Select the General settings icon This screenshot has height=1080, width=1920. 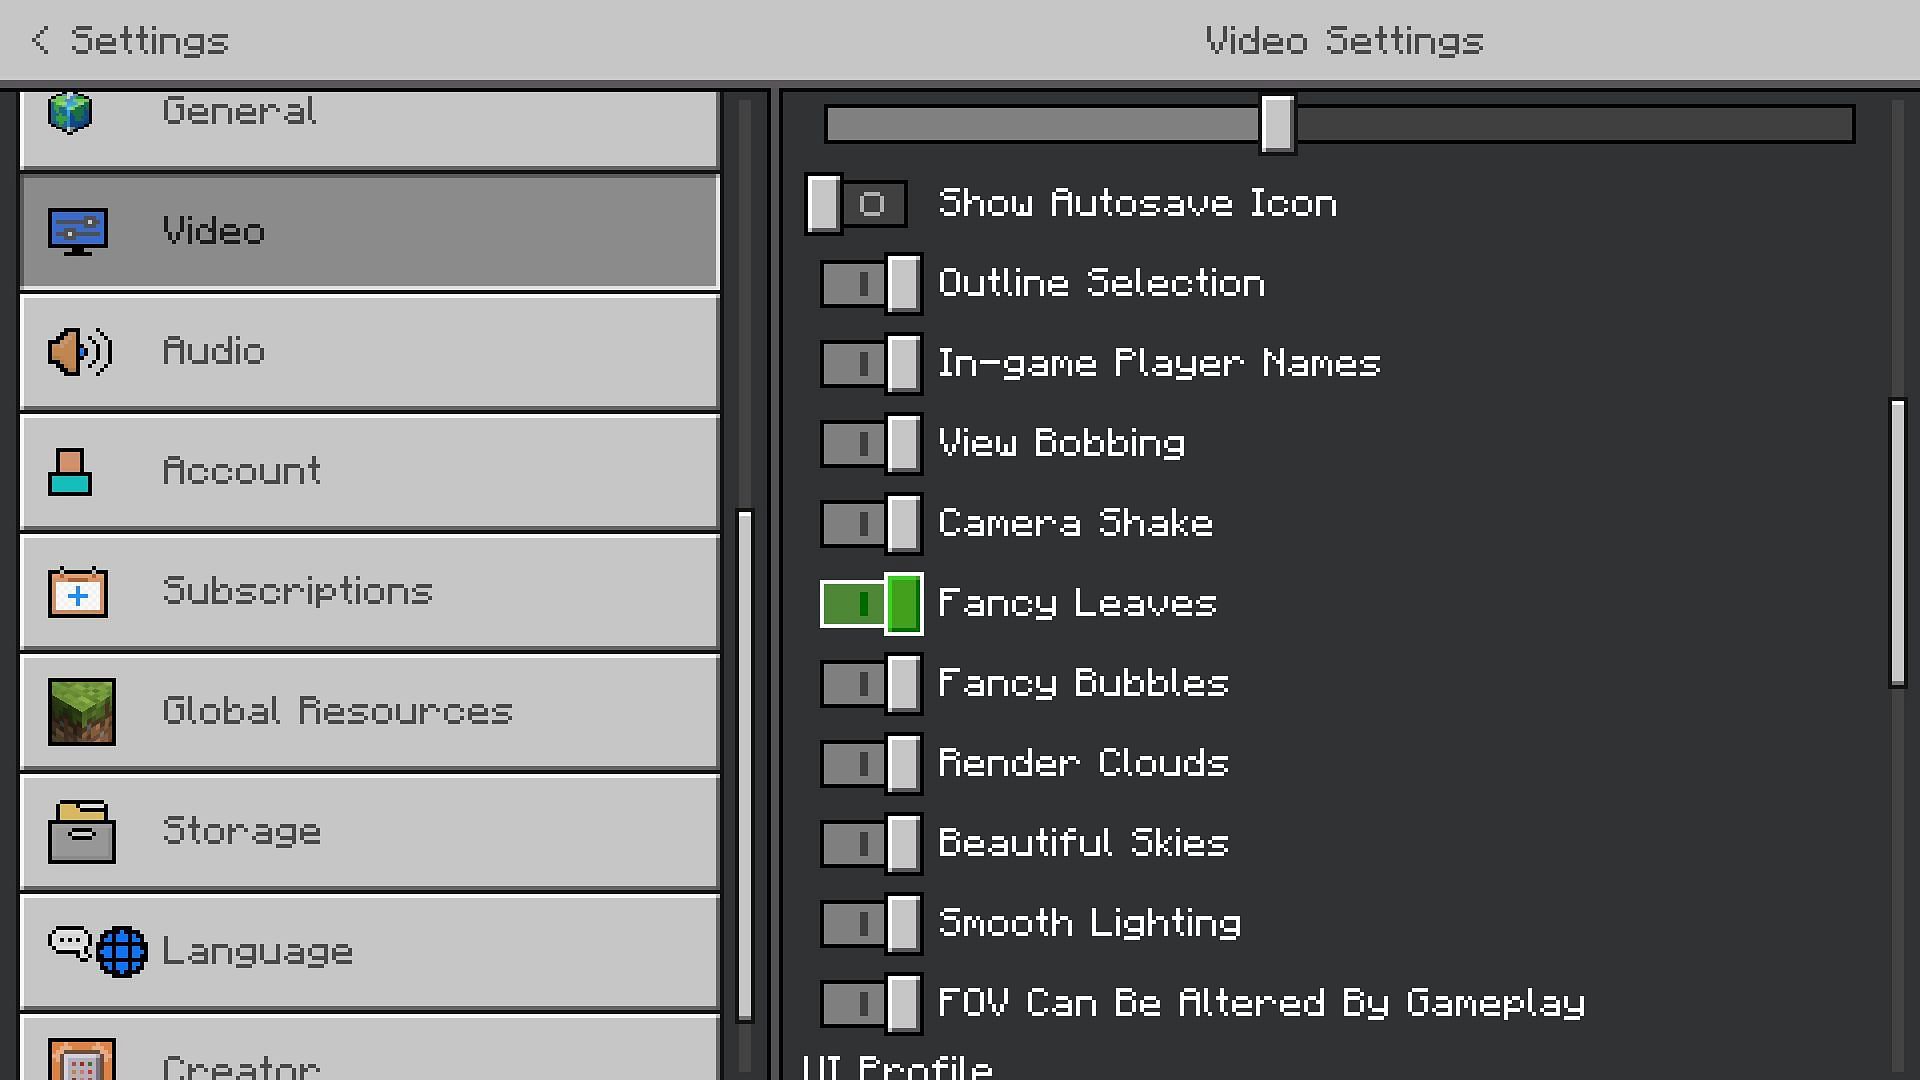point(73,111)
